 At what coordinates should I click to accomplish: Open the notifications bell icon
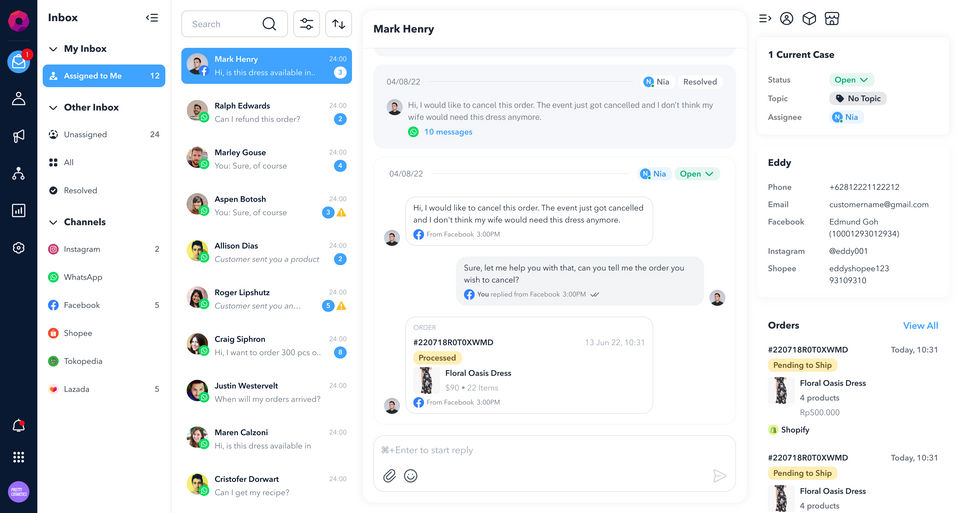pos(18,425)
